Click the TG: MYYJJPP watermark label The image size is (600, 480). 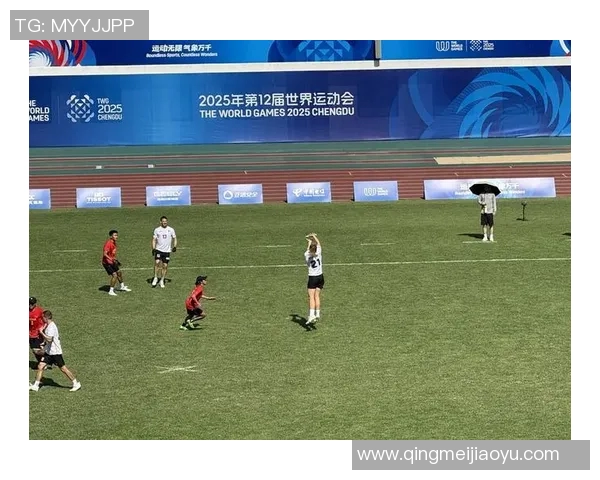(79, 25)
